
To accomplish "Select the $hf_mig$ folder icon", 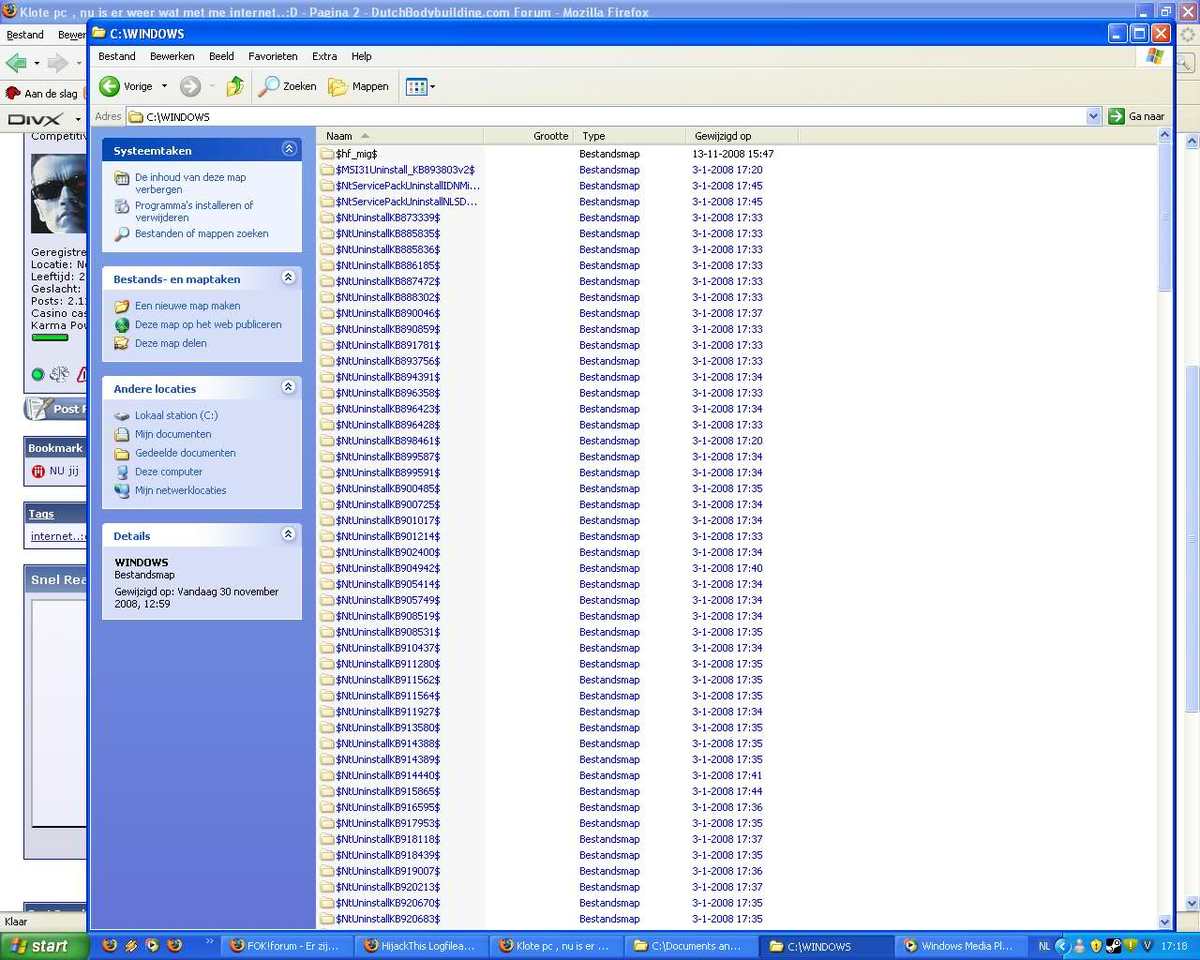I will pos(327,154).
